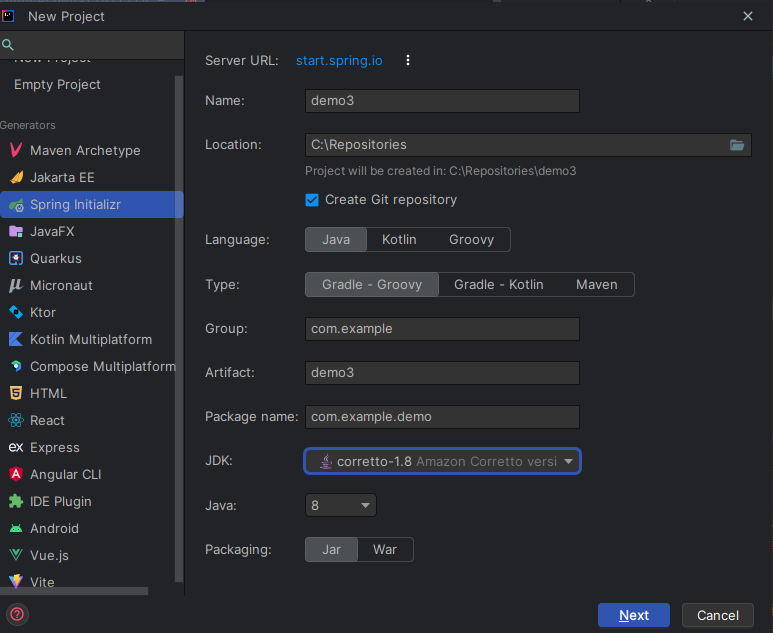Click the Micronaut mu icon
The image size is (773, 633).
click(x=16, y=285)
